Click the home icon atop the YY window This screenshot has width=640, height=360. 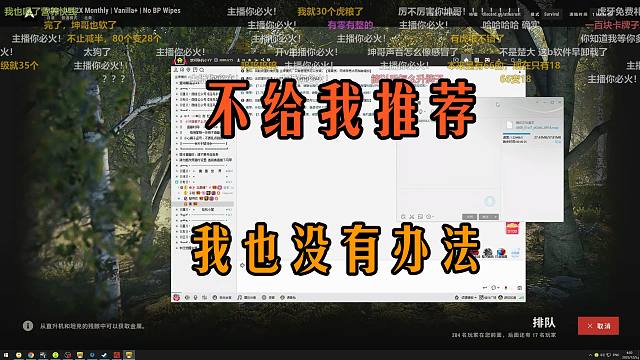[x=179, y=60]
